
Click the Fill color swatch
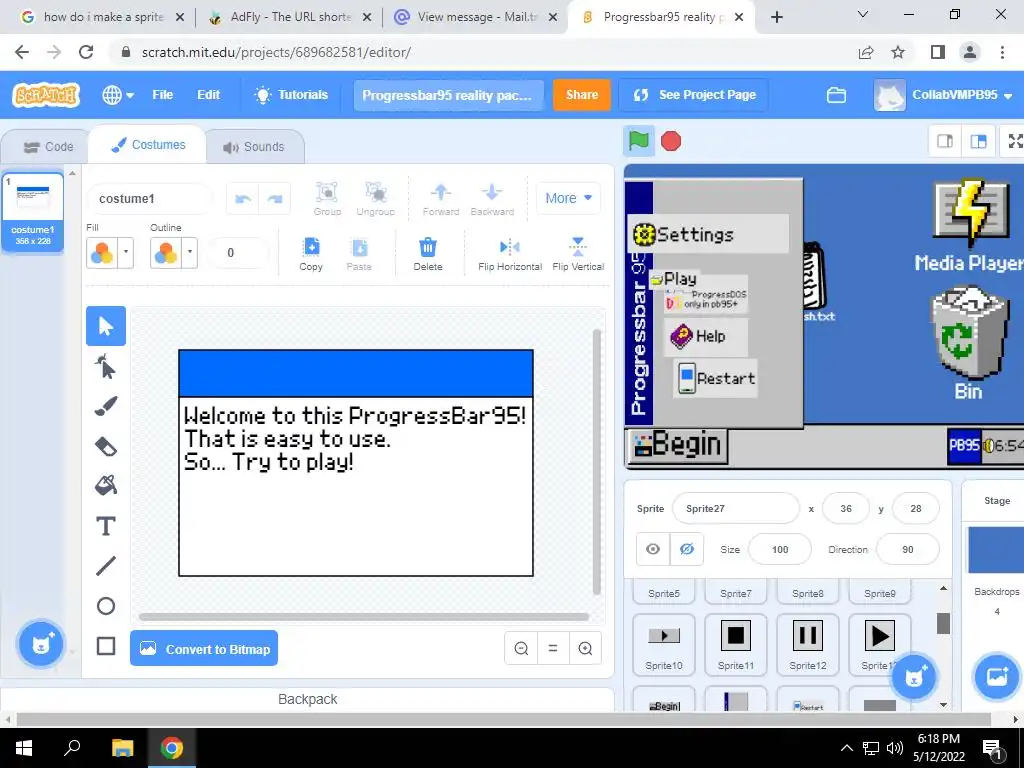(x=102, y=253)
